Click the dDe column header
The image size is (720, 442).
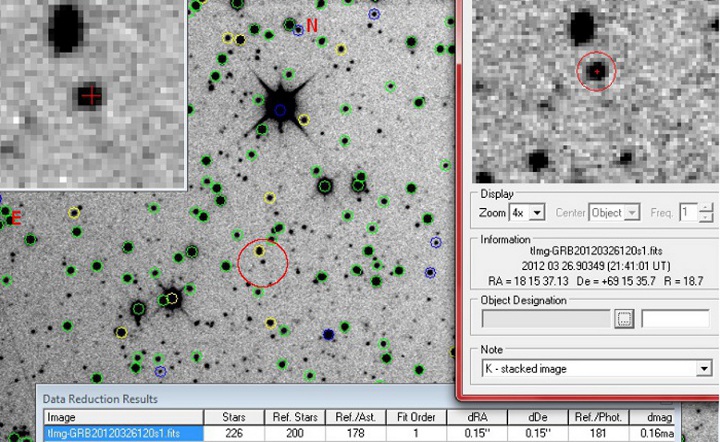point(538,417)
